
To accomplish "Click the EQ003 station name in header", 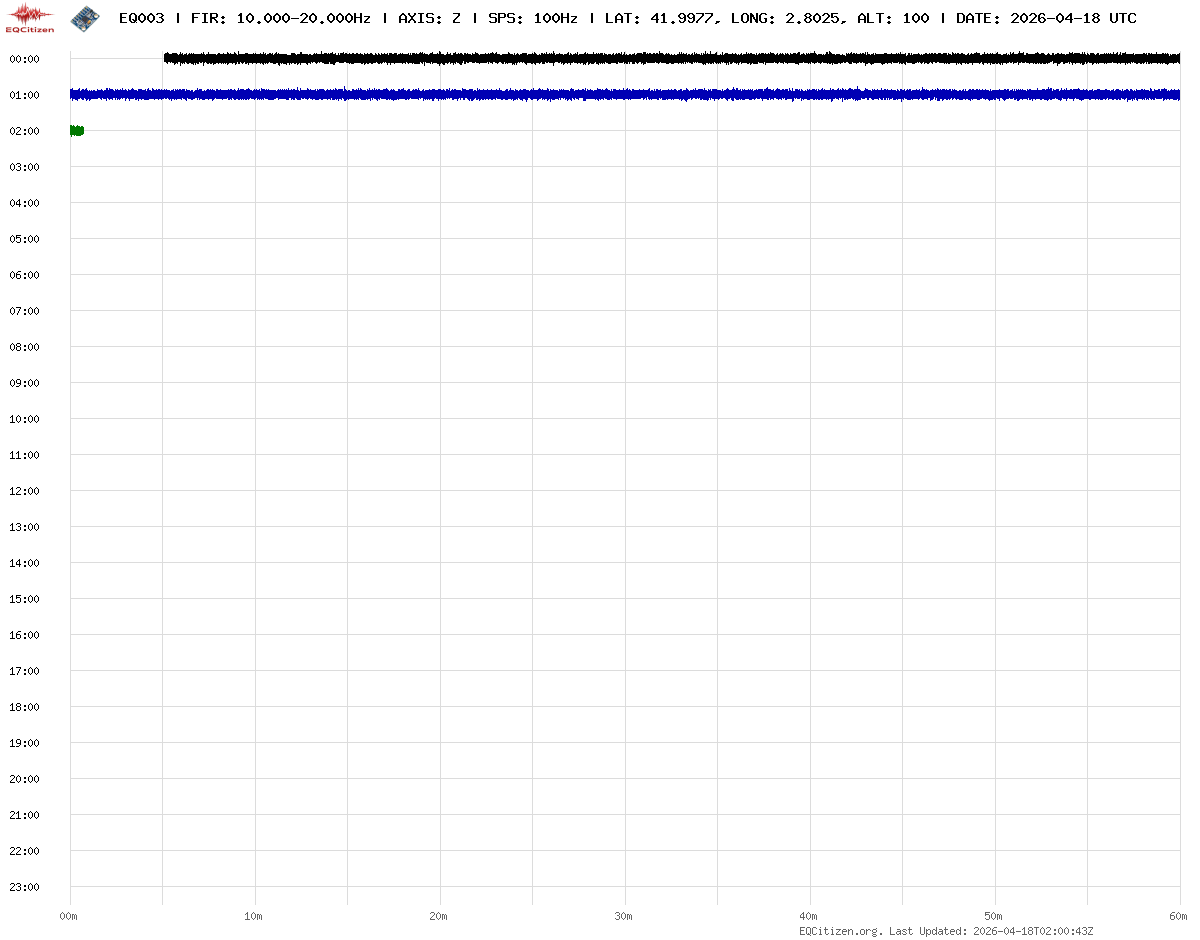I will point(141,18).
